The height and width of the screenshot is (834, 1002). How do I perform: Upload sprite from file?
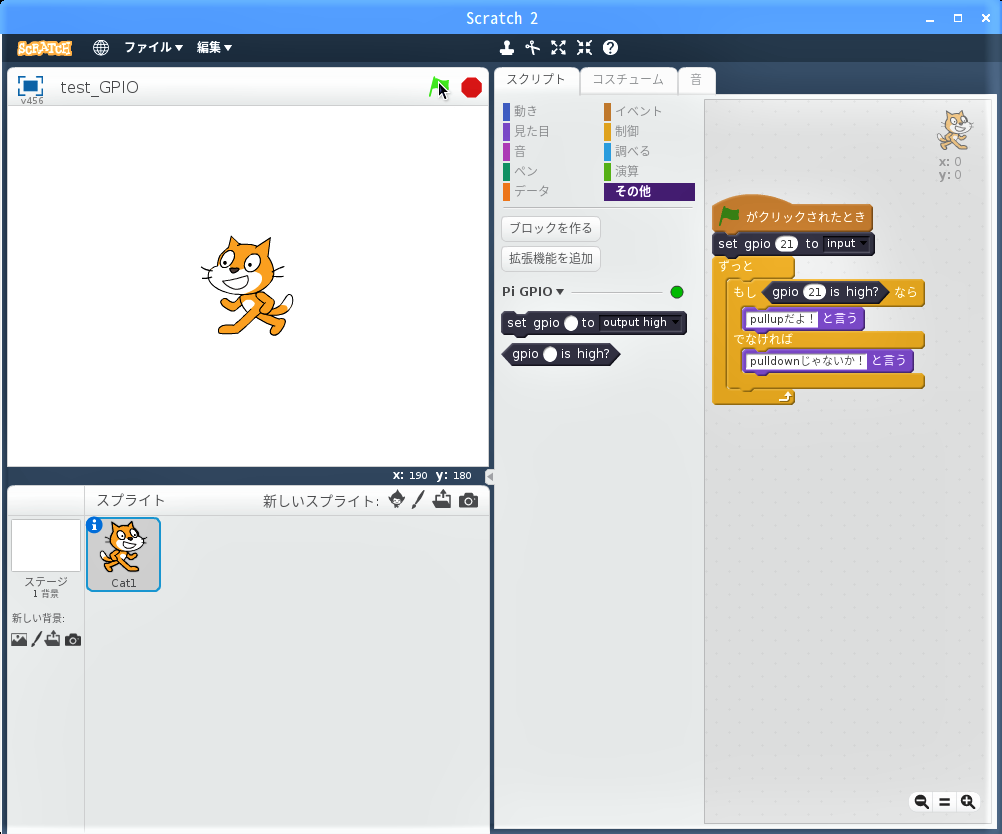pos(442,500)
